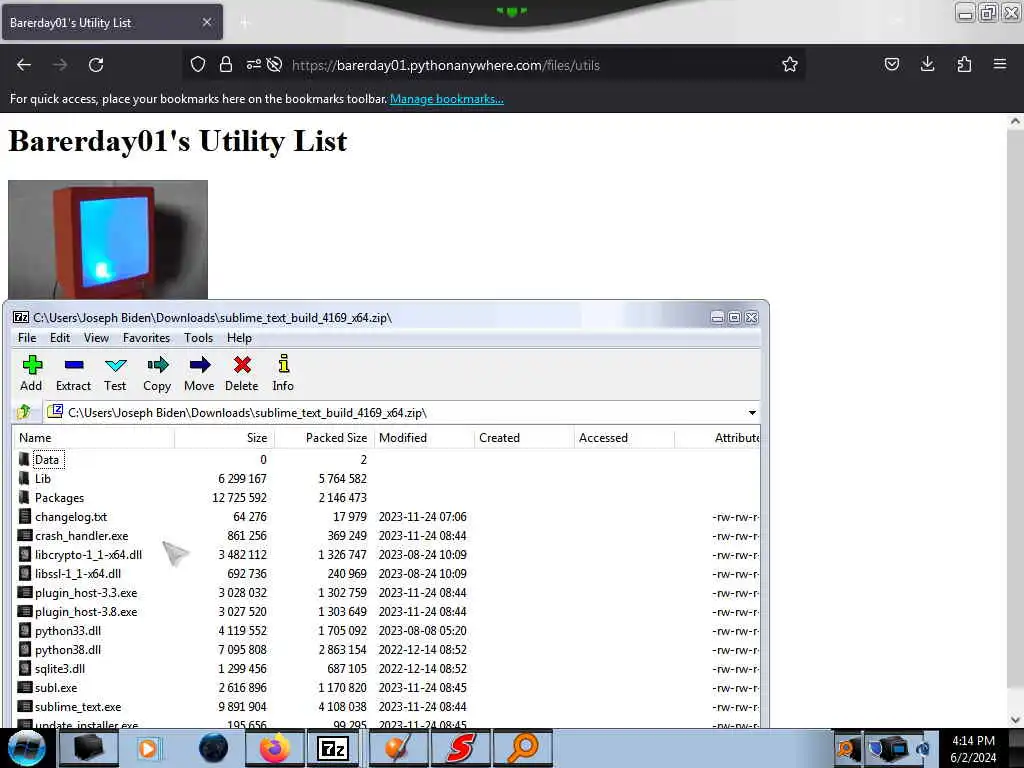Sort file list by Created column
1024x768 pixels.
(x=524, y=438)
